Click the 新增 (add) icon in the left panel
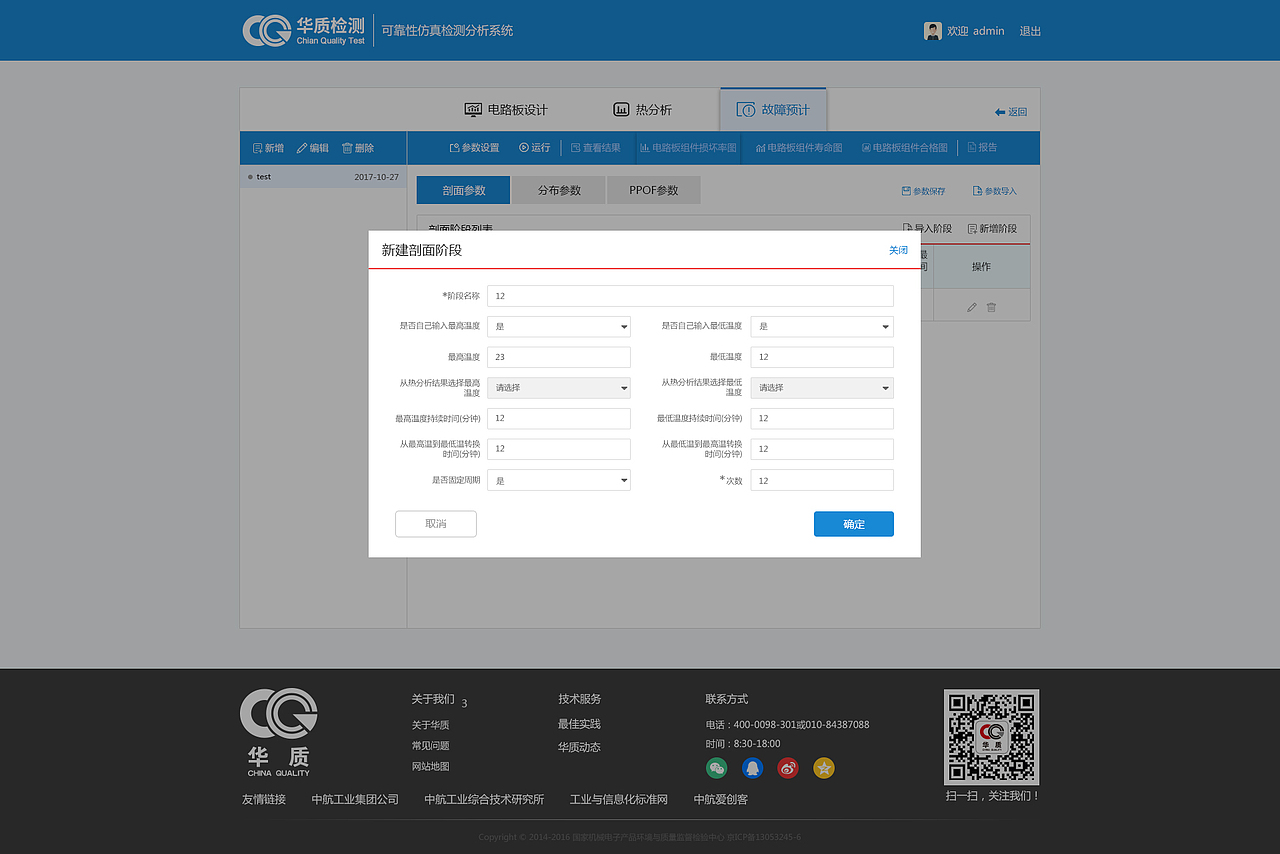The image size is (1280, 854). pyautogui.click(x=257, y=148)
